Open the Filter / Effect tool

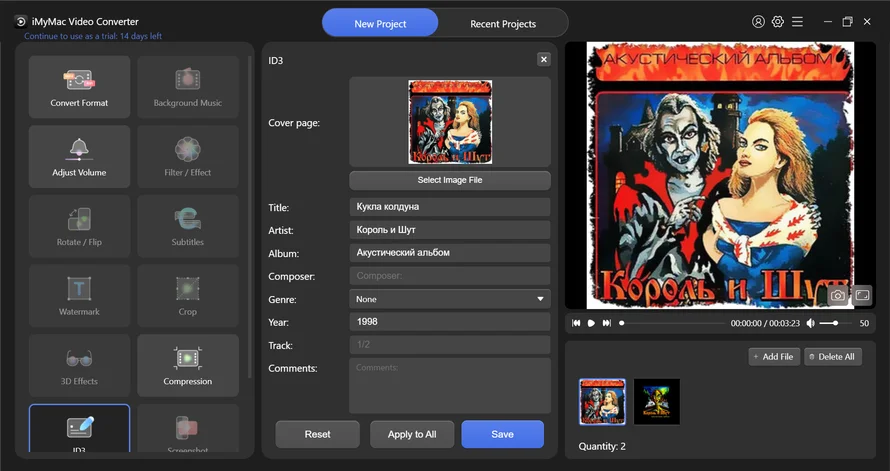pyautogui.click(x=188, y=157)
